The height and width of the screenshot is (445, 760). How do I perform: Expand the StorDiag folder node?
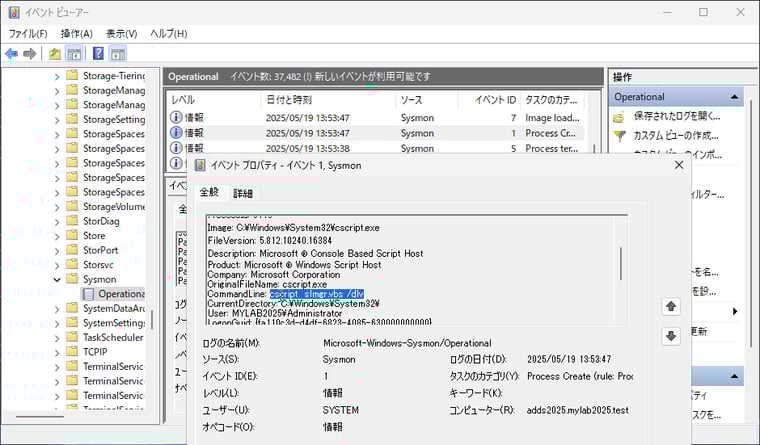(56, 222)
